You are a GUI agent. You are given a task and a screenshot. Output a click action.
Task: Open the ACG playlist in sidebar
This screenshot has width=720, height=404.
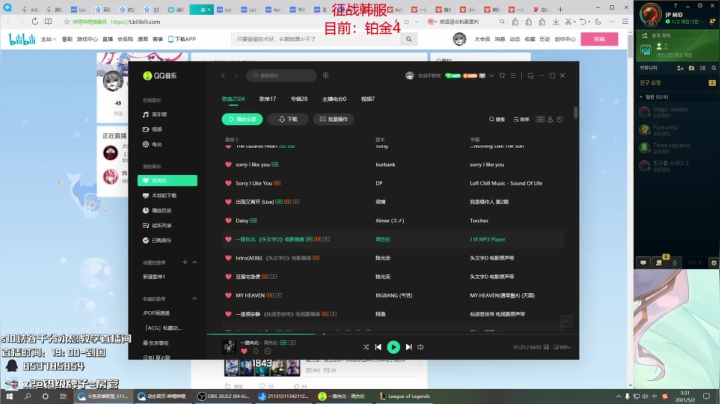(163, 328)
